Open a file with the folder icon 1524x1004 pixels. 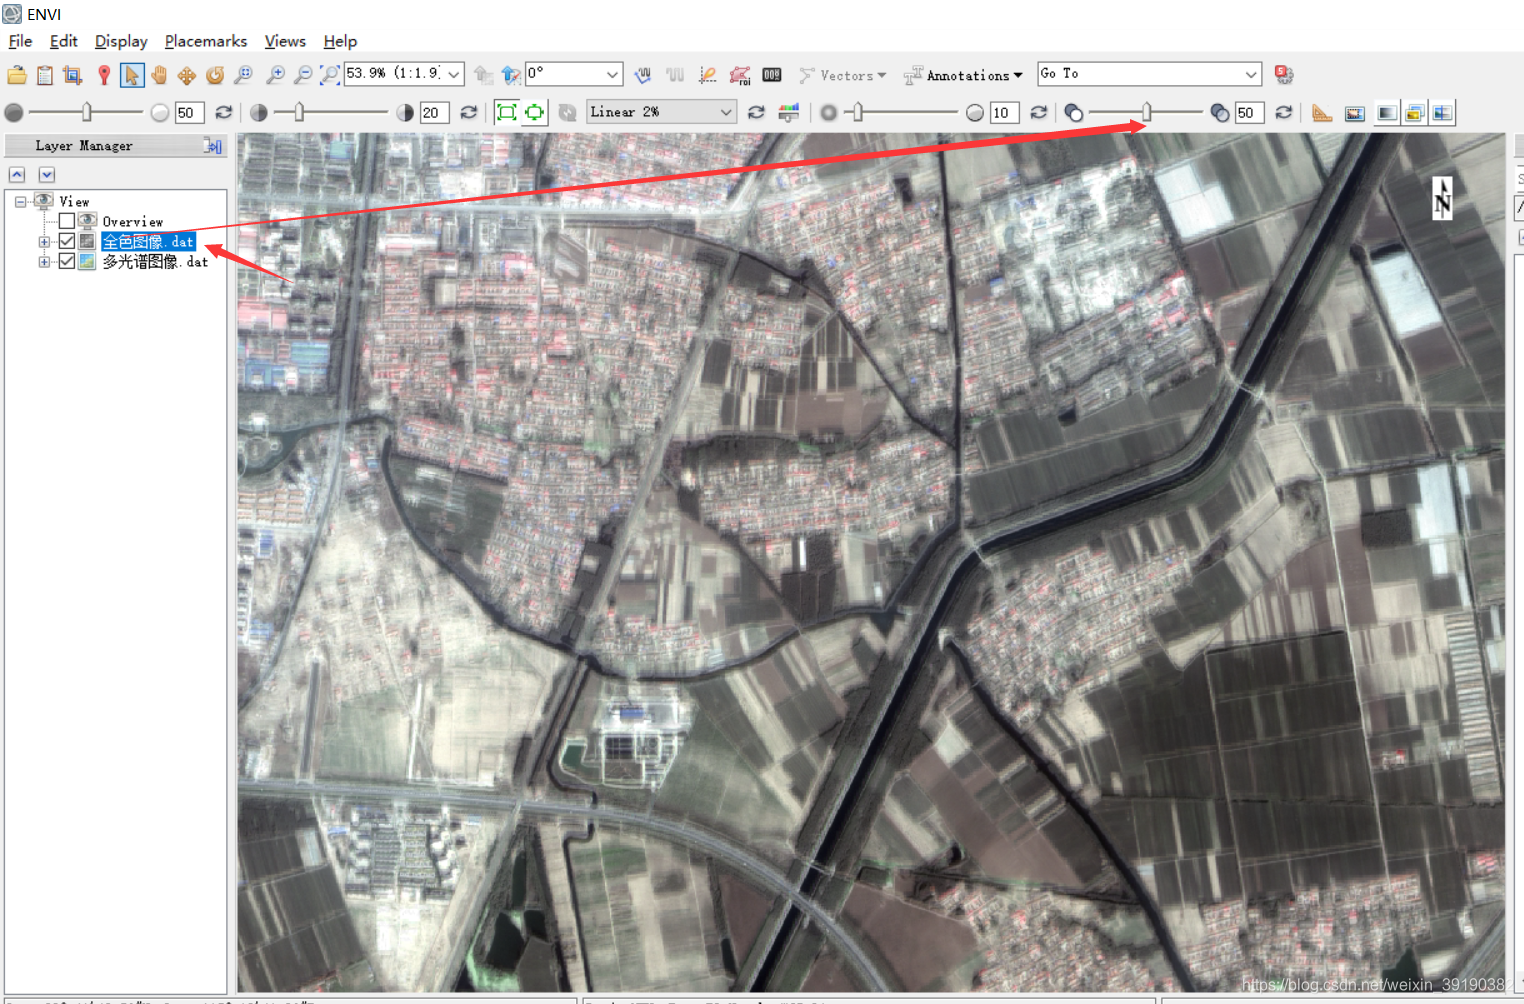coord(17,75)
